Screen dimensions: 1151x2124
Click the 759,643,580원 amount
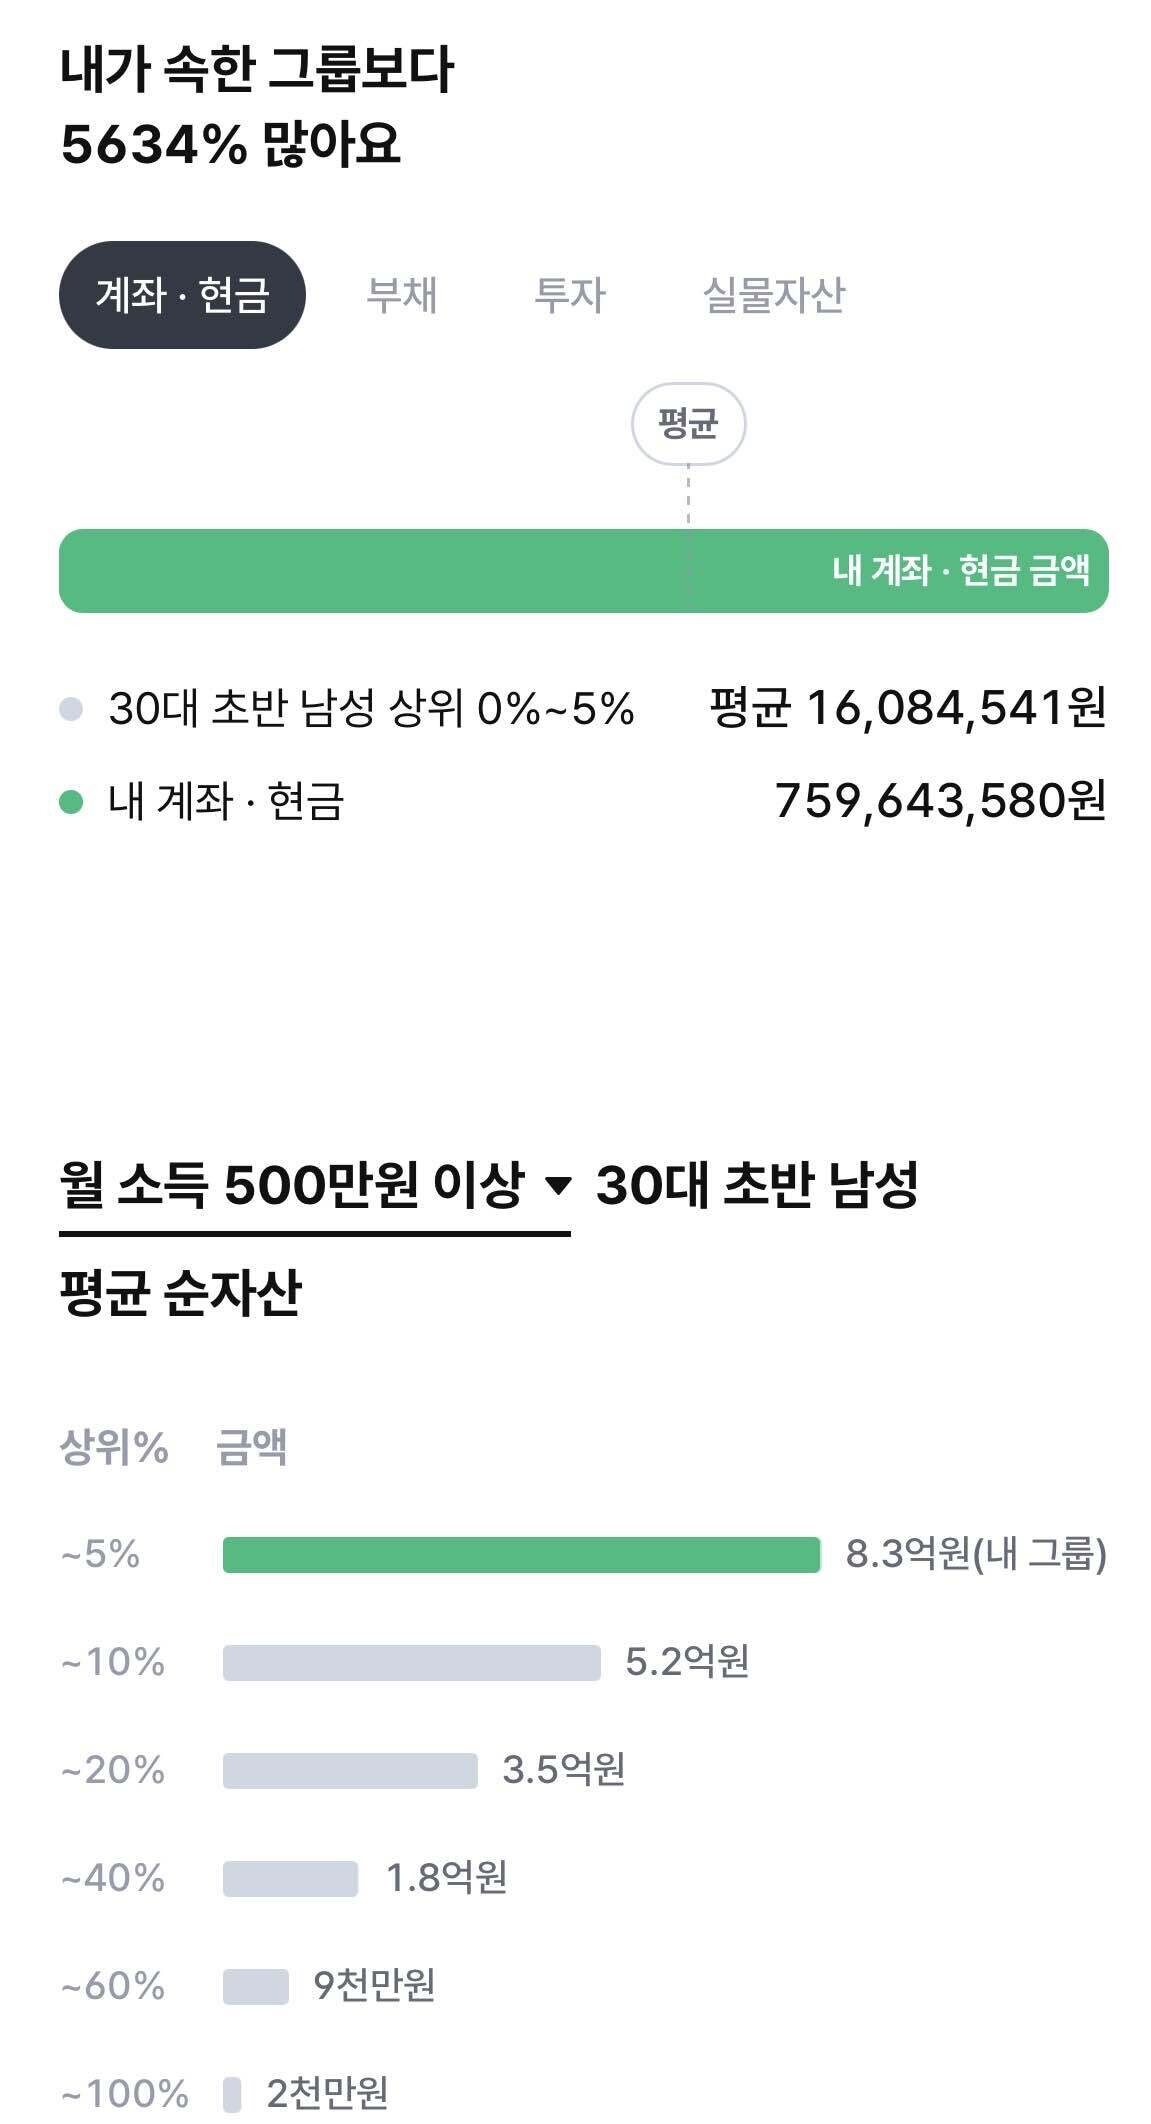940,797
